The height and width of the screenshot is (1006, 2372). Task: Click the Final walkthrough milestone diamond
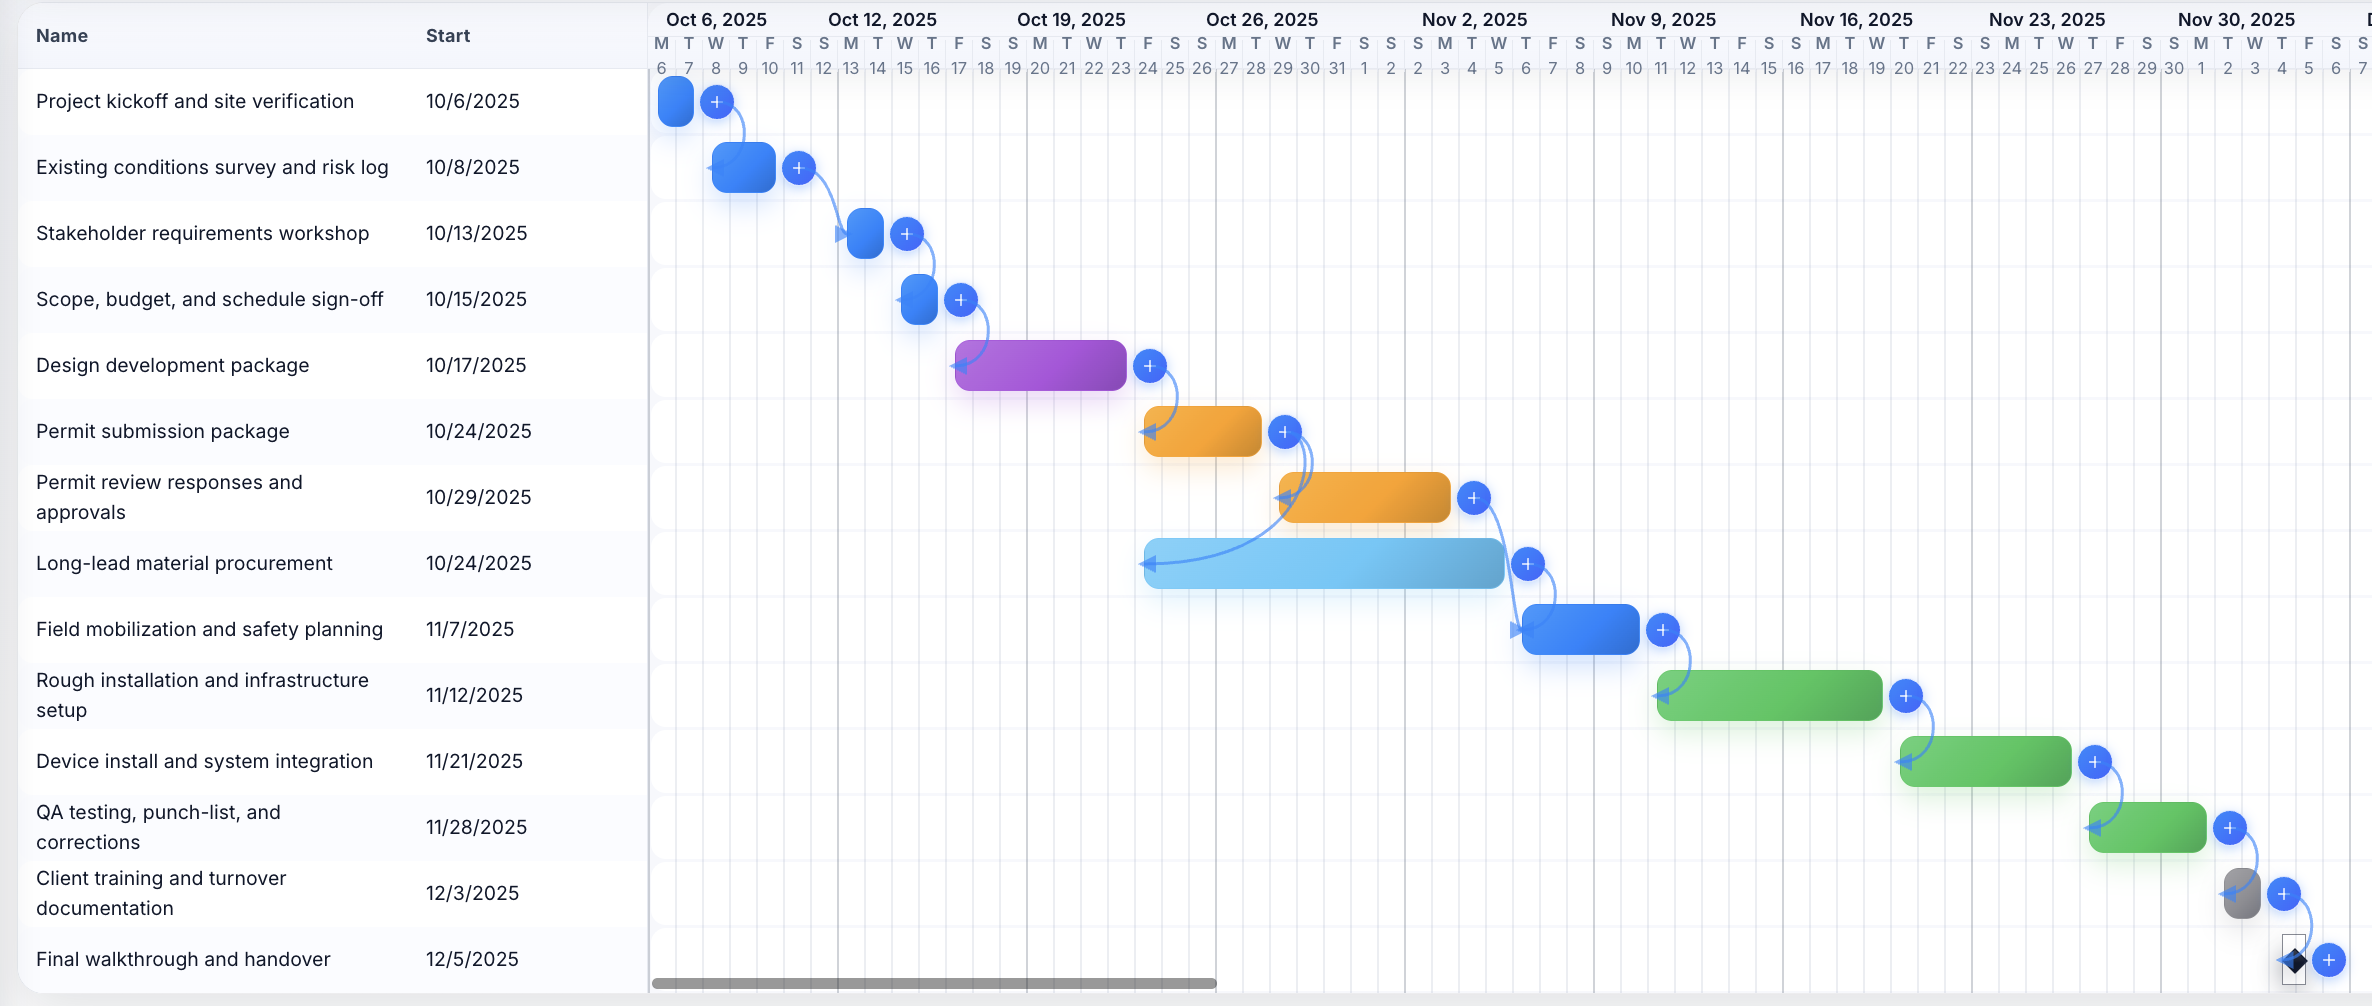coord(2295,959)
